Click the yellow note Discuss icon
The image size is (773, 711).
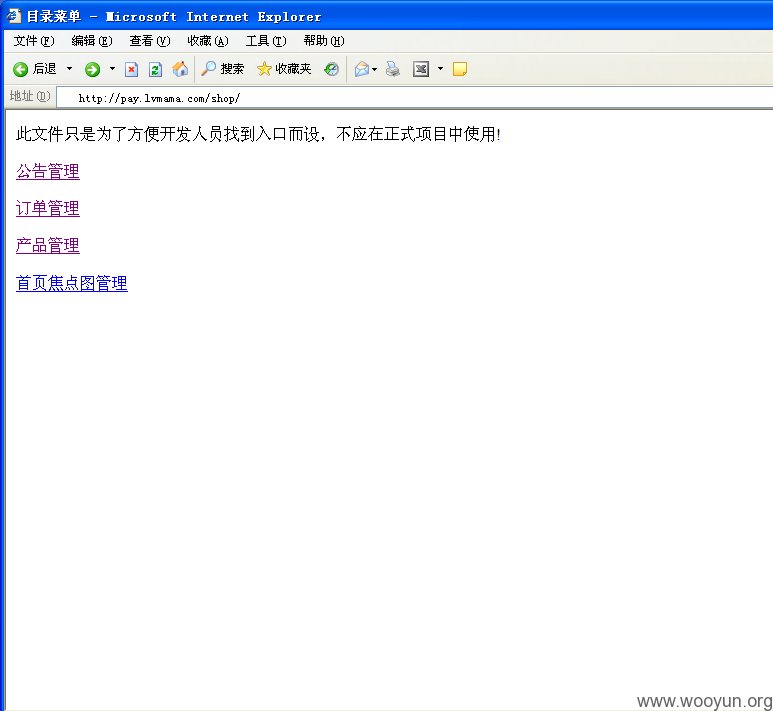coord(459,69)
